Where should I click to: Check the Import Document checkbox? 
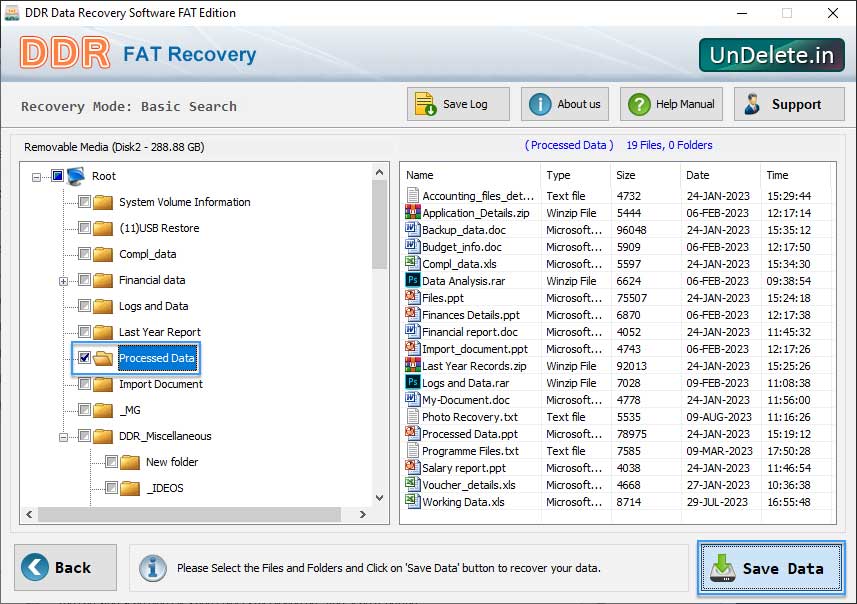click(84, 384)
